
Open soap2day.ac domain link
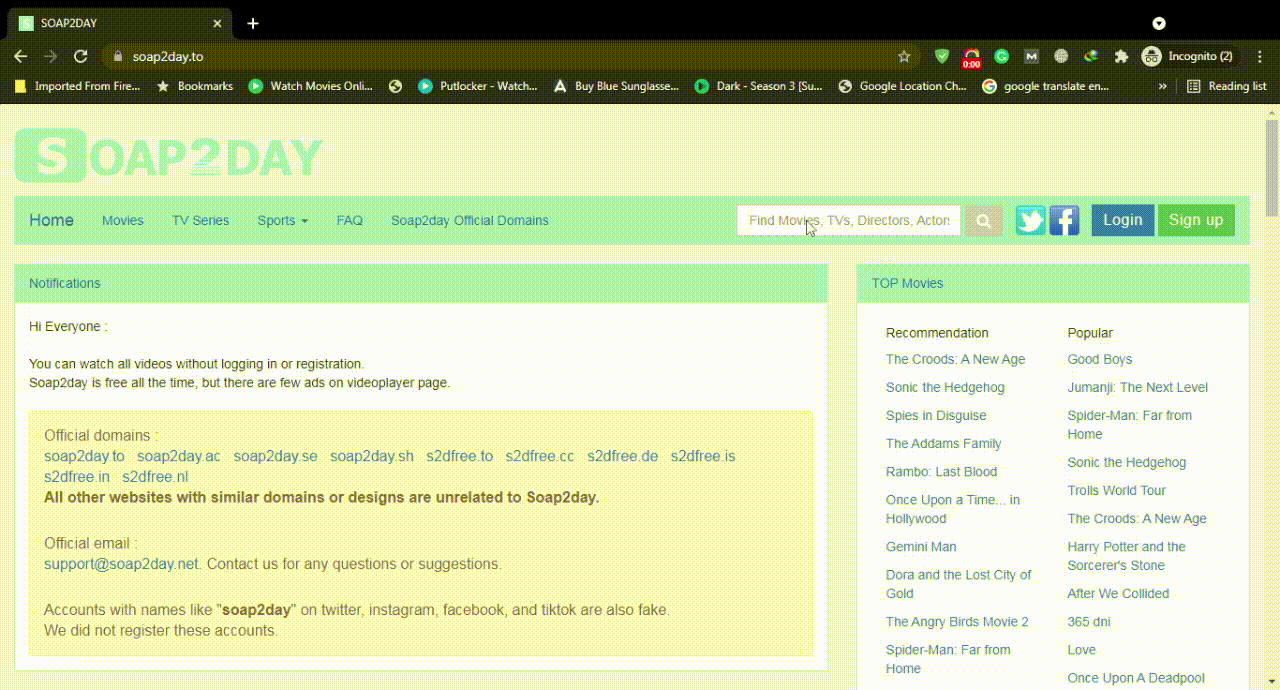click(179, 456)
